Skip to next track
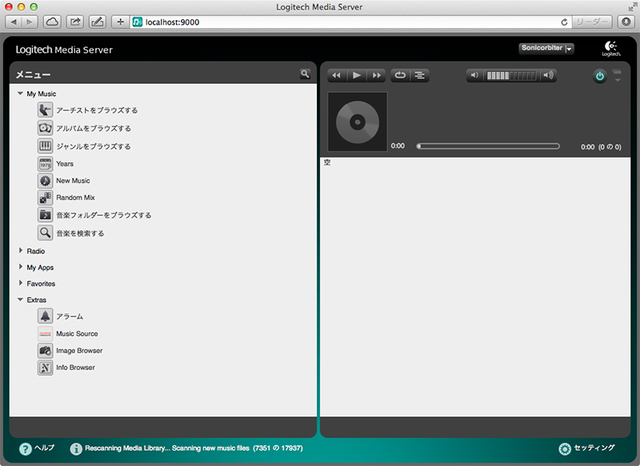 tap(376, 75)
